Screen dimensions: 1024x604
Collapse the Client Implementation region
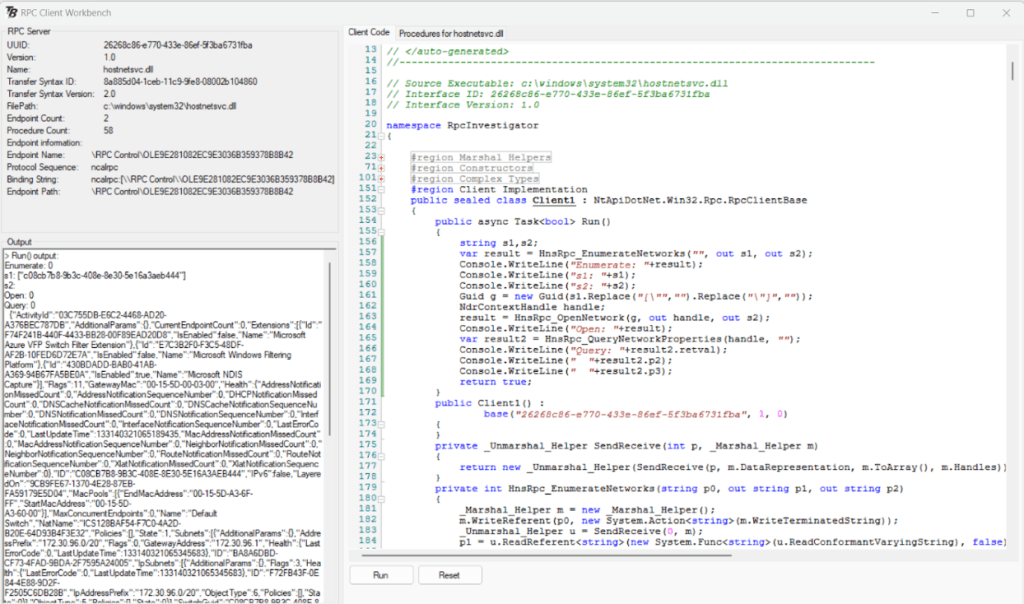pos(383,189)
